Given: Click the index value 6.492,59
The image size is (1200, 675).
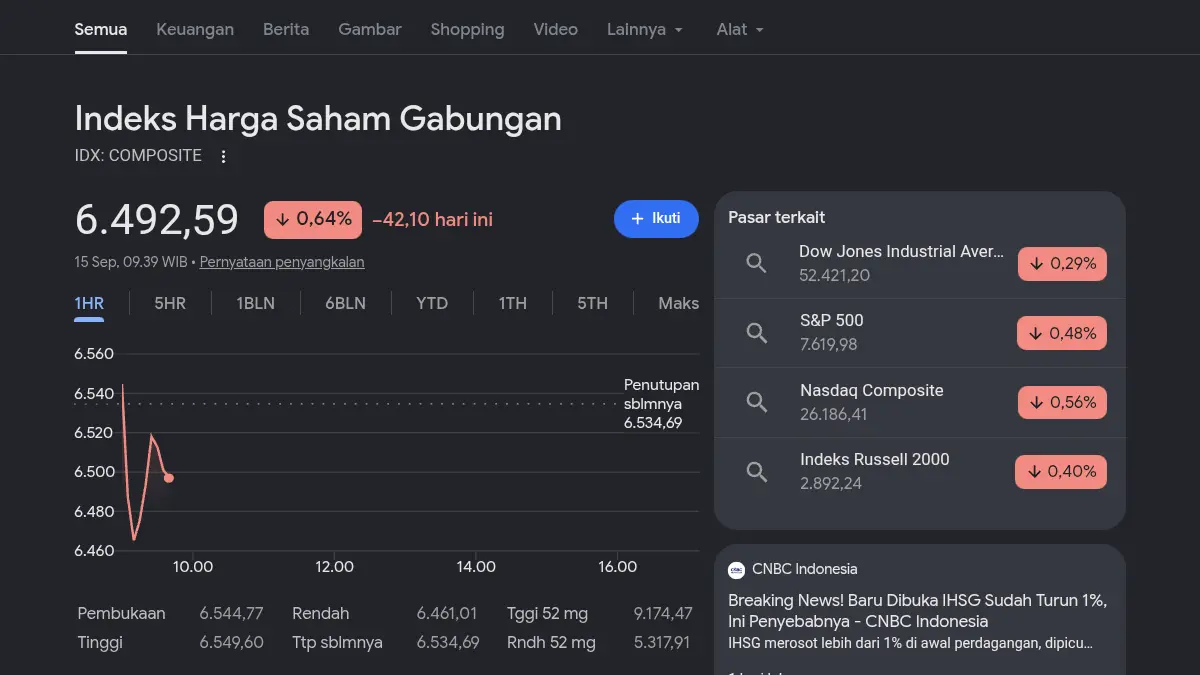Looking at the screenshot, I should click(157, 220).
